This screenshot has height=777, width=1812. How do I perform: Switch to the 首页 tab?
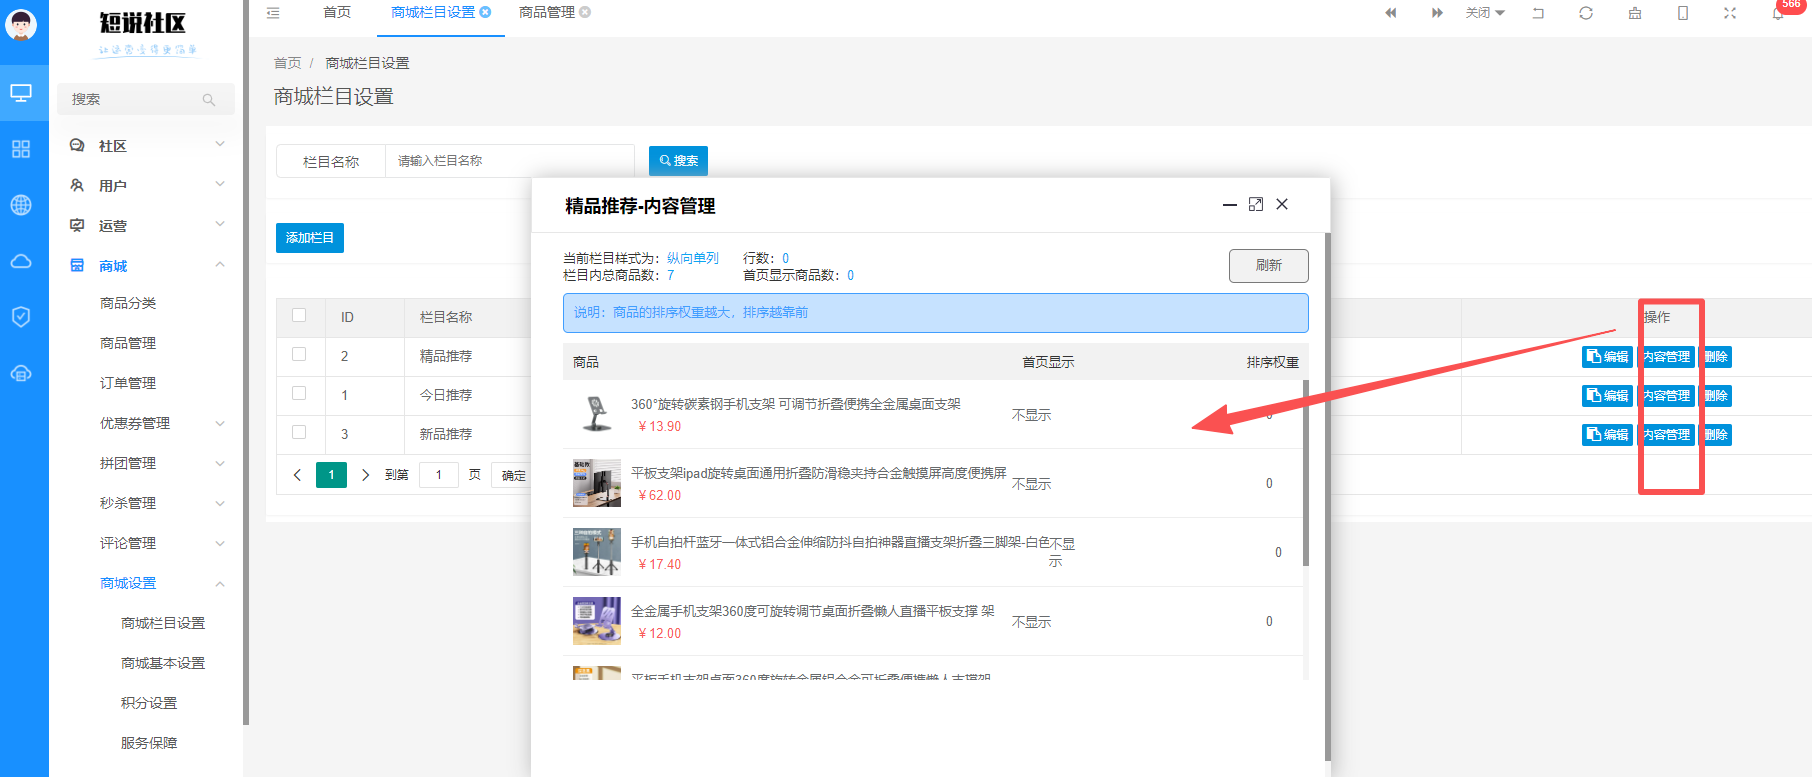[337, 12]
